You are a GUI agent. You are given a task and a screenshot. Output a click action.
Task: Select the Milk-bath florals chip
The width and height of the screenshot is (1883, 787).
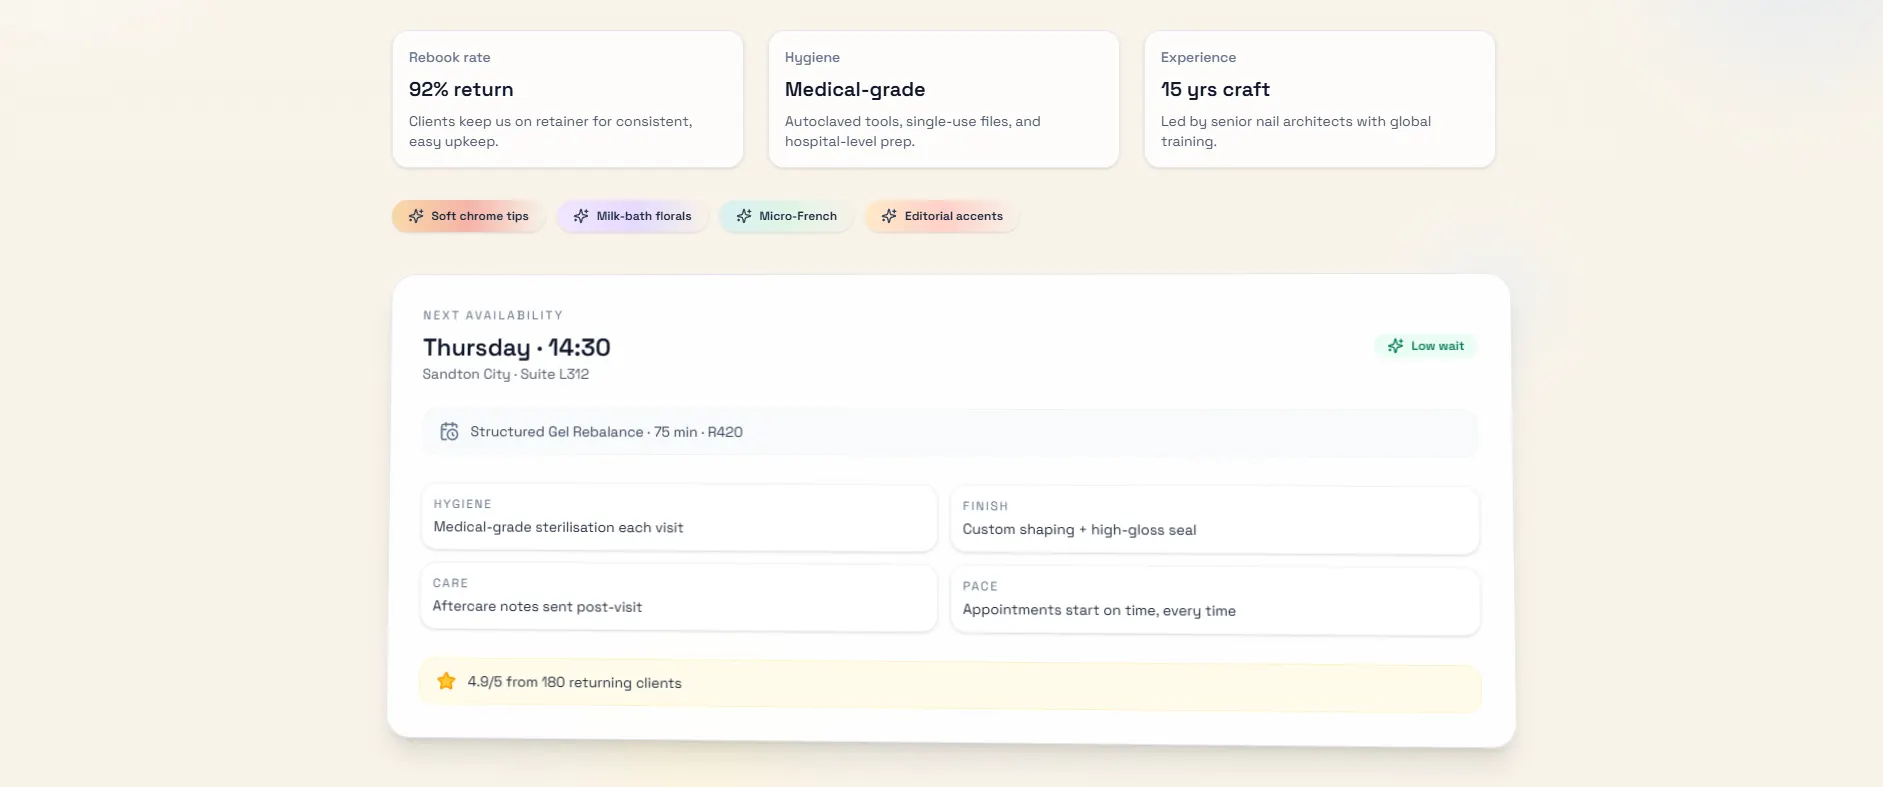click(x=632, y=216)
